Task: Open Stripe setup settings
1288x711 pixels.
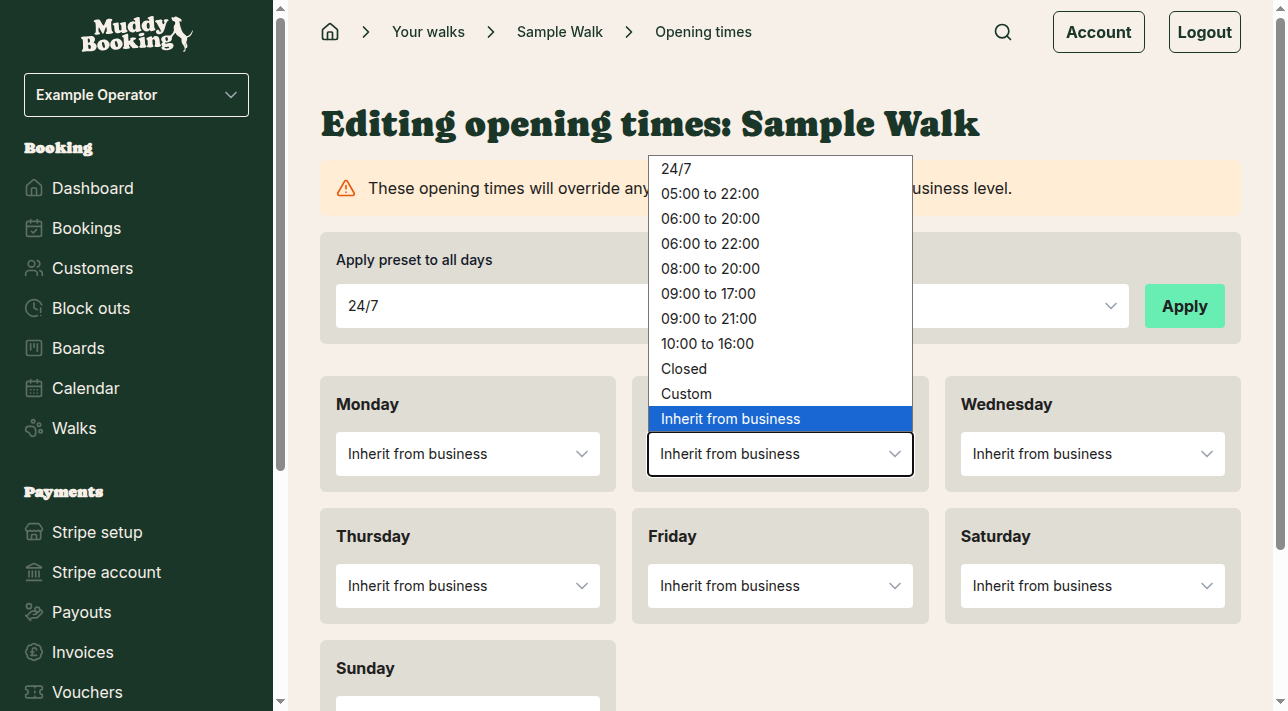Action: click(x=94, y=532)
